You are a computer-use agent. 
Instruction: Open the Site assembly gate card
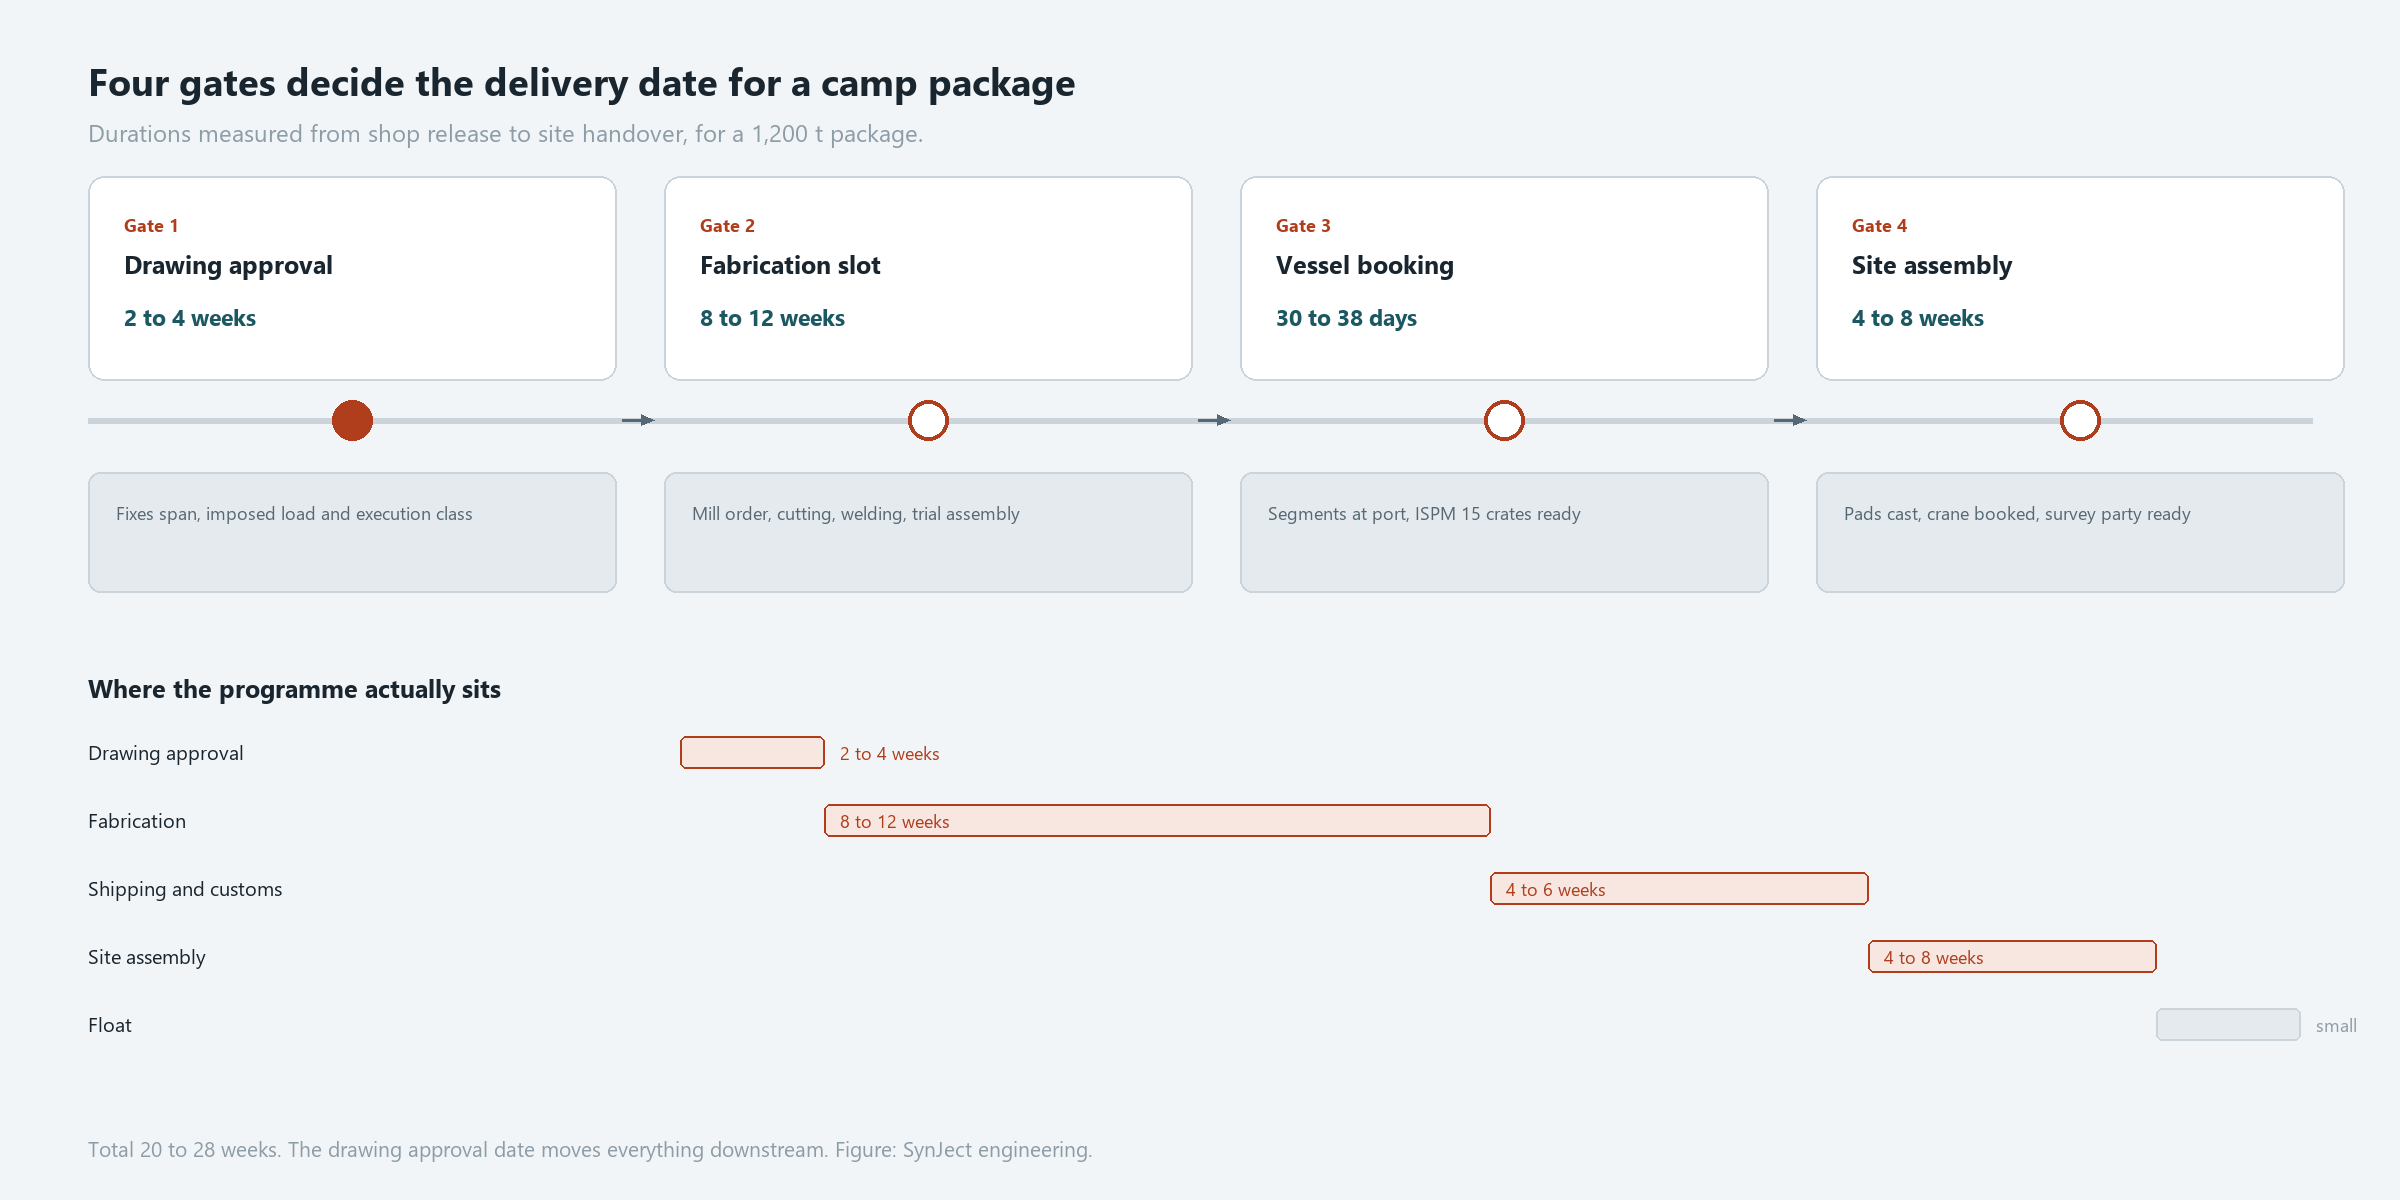[2080, 278]
